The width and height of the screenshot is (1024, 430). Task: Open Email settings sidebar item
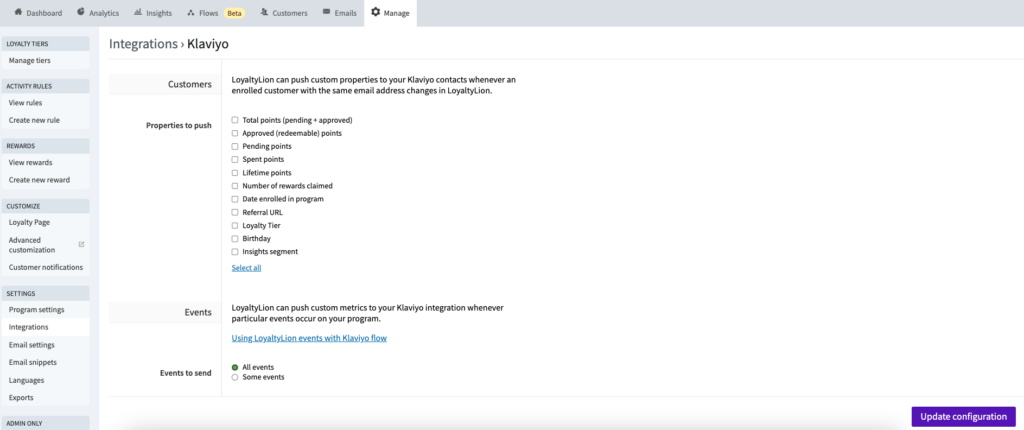(x=31, y=345)
